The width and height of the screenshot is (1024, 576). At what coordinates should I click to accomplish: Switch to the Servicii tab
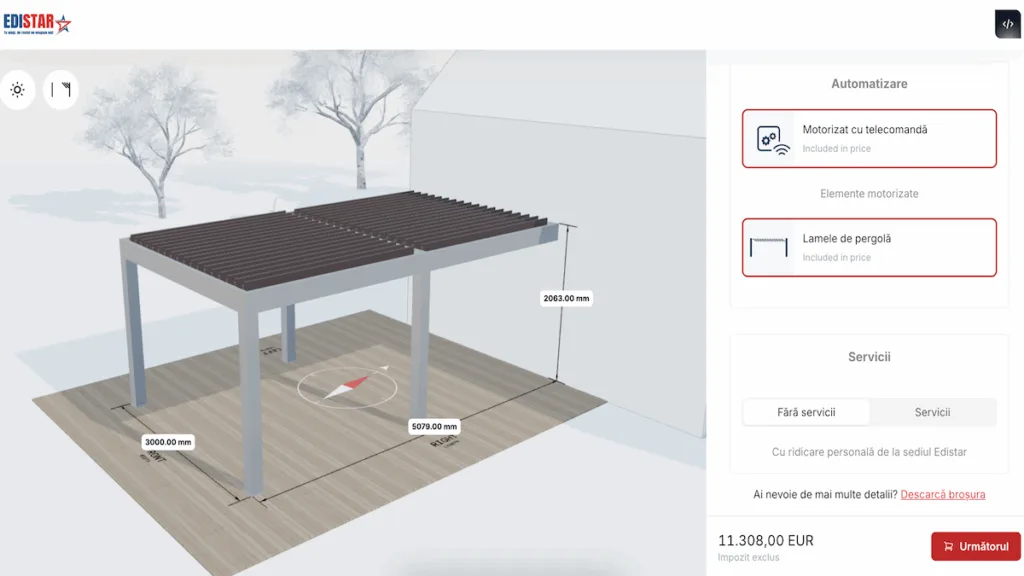point(932,412)
